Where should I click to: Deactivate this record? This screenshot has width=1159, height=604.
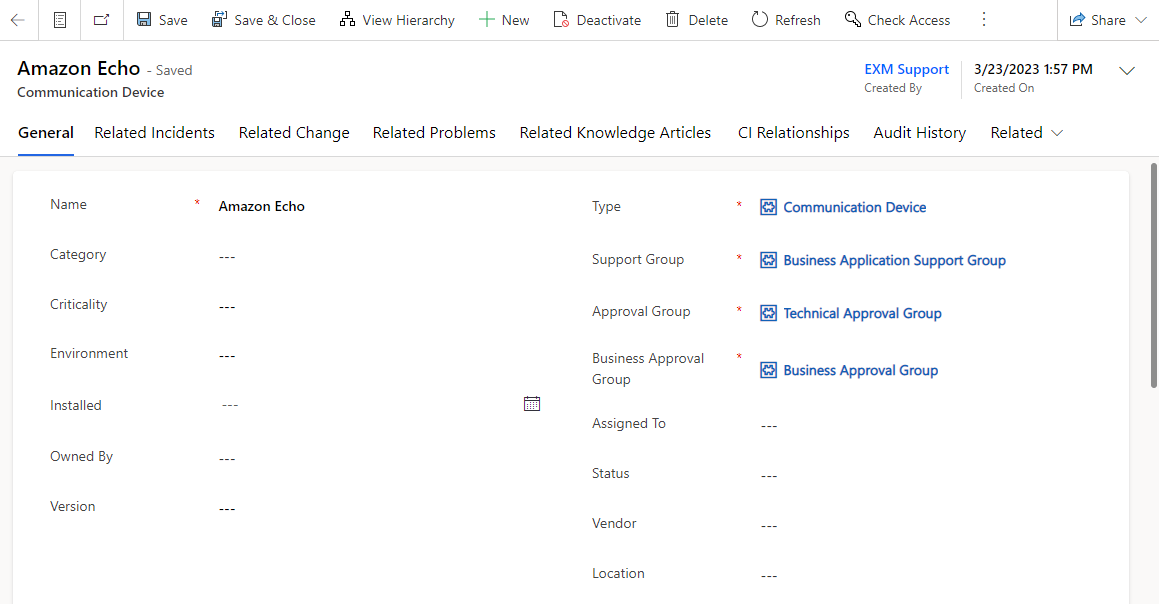[597, 20]
